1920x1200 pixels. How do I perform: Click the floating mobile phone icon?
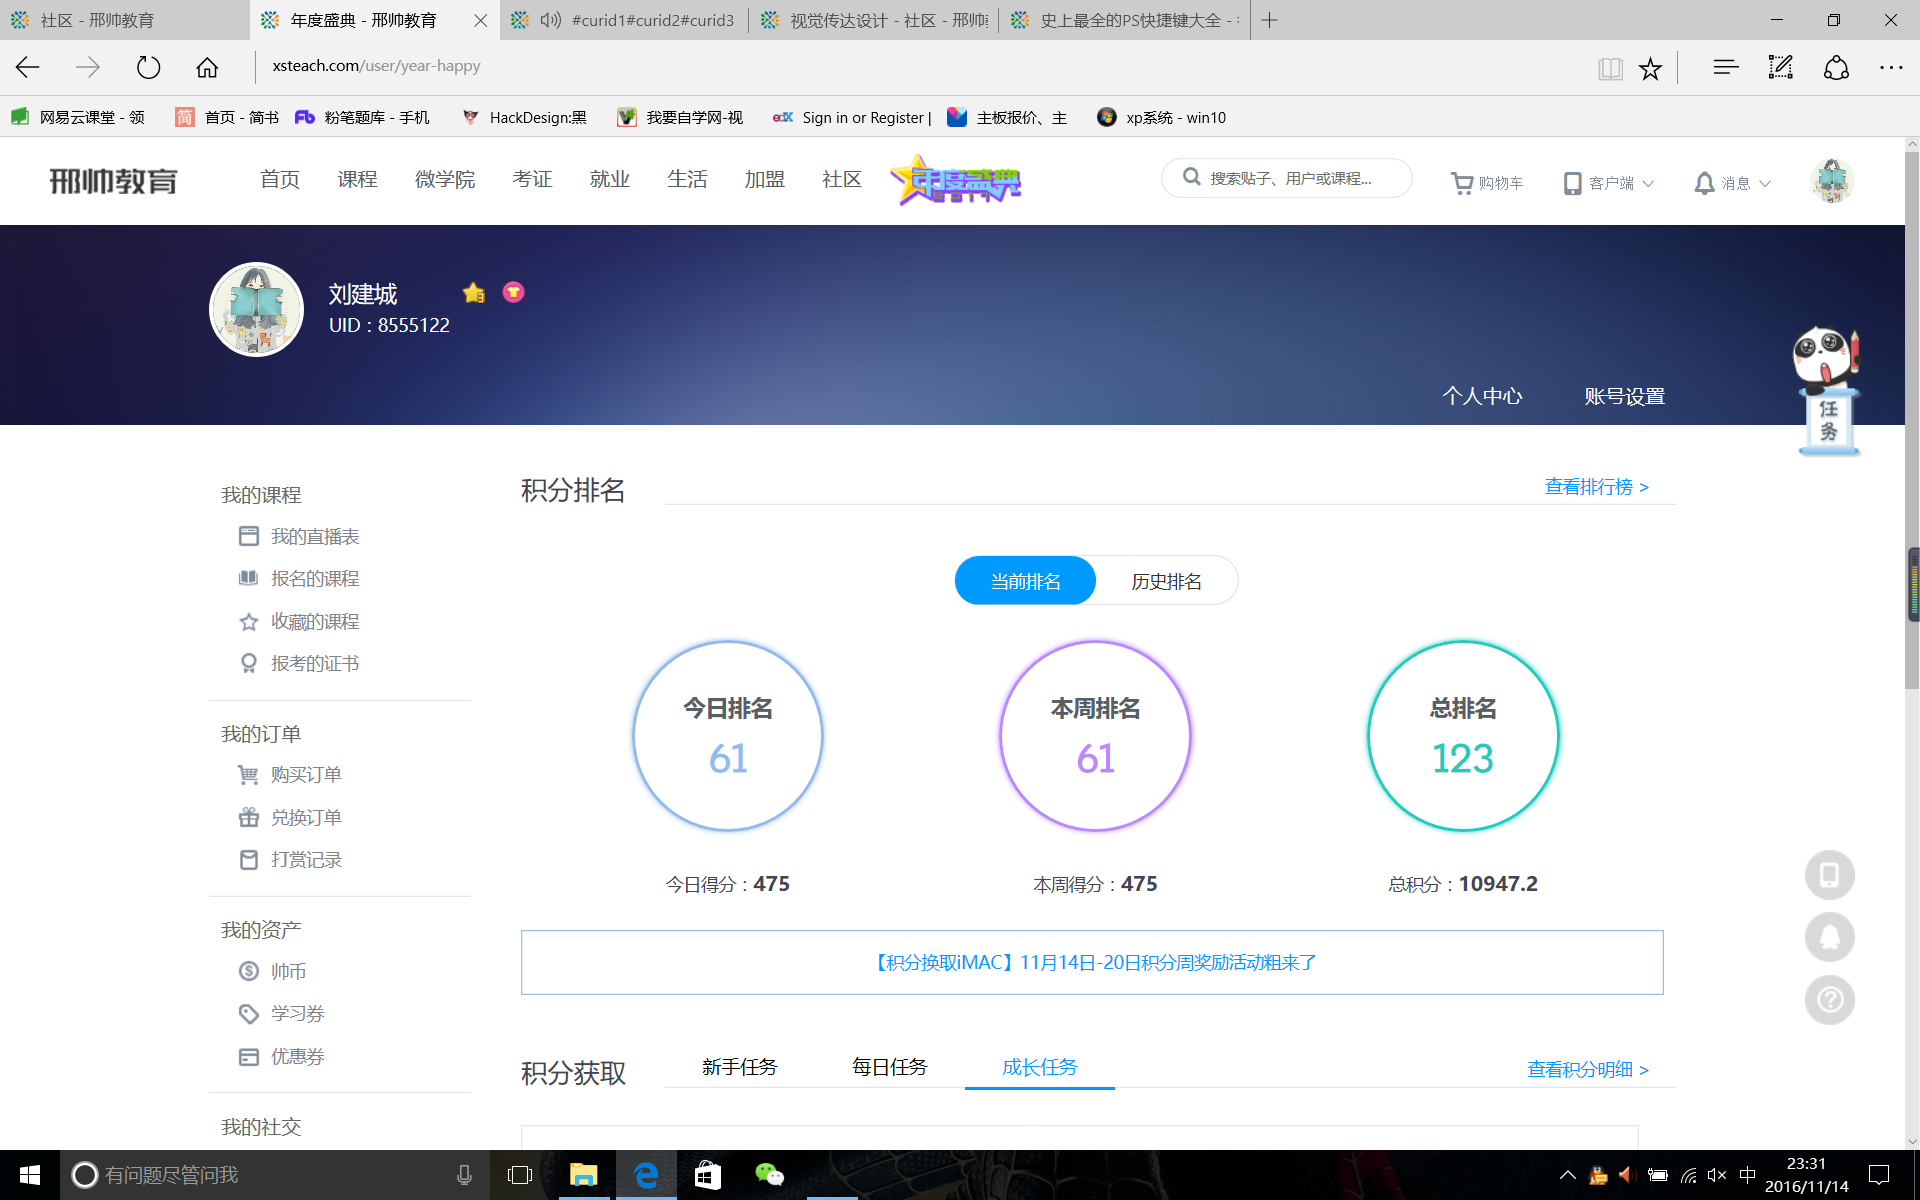[1829, 875]
